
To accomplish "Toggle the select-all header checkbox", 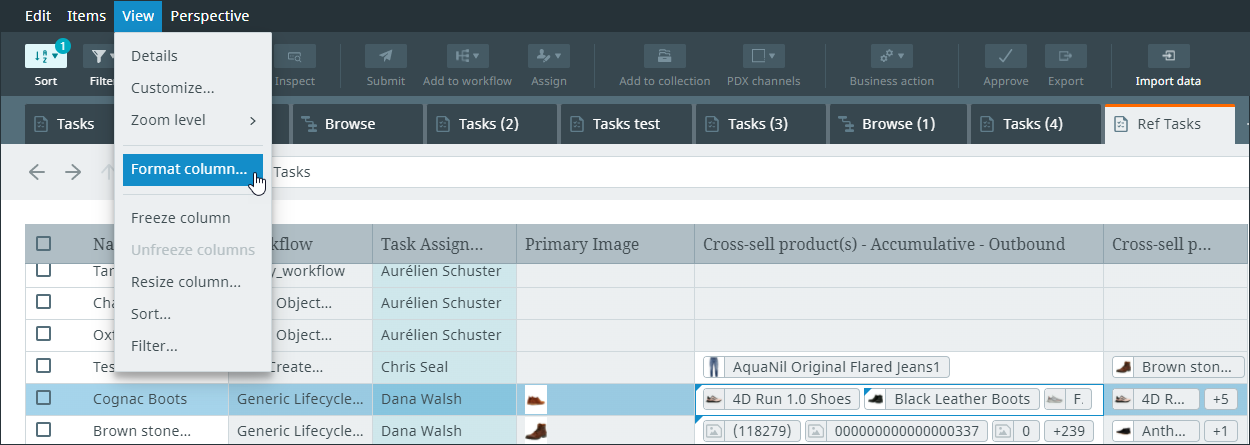I will coord(44,243).
